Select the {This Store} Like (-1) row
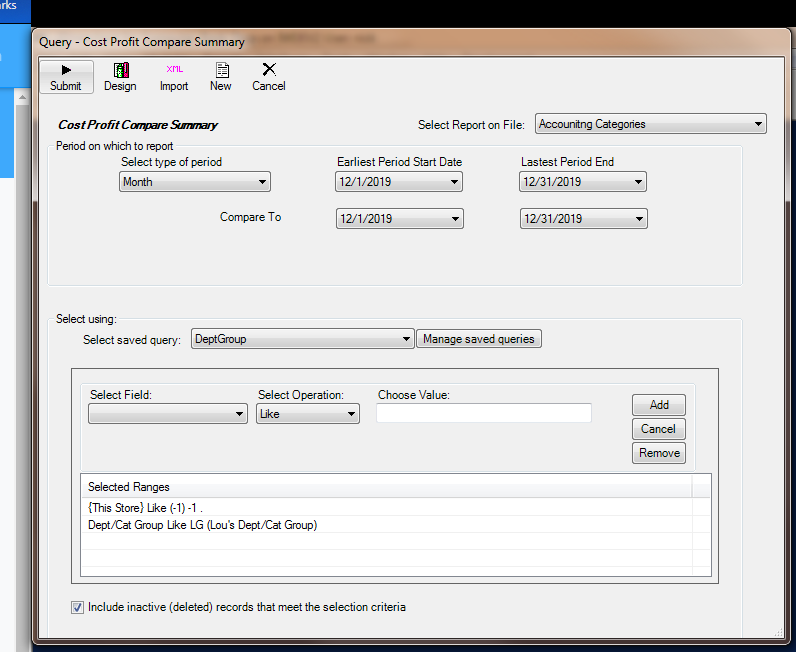The image size is (796, 652). pyautogui.click(x=386, y=507)
